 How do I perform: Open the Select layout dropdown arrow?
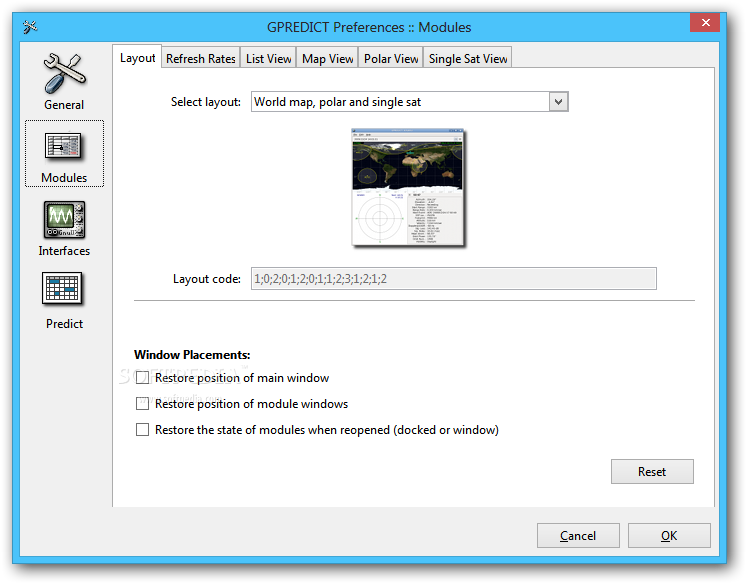tap(558, 102)
